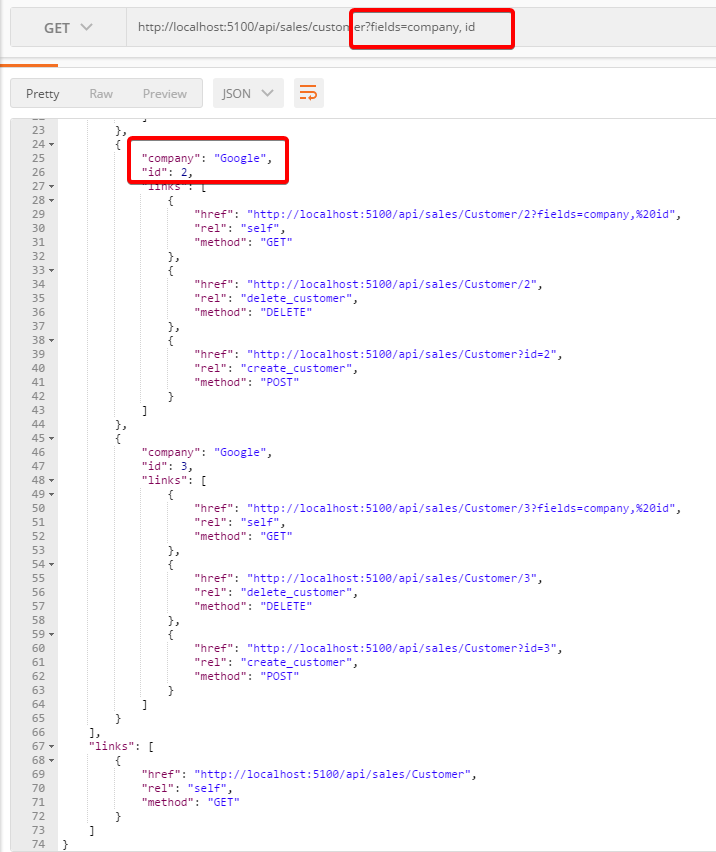716x852 pixels.
Task: Collapse the block at line 68
Action: coord(52,761)
